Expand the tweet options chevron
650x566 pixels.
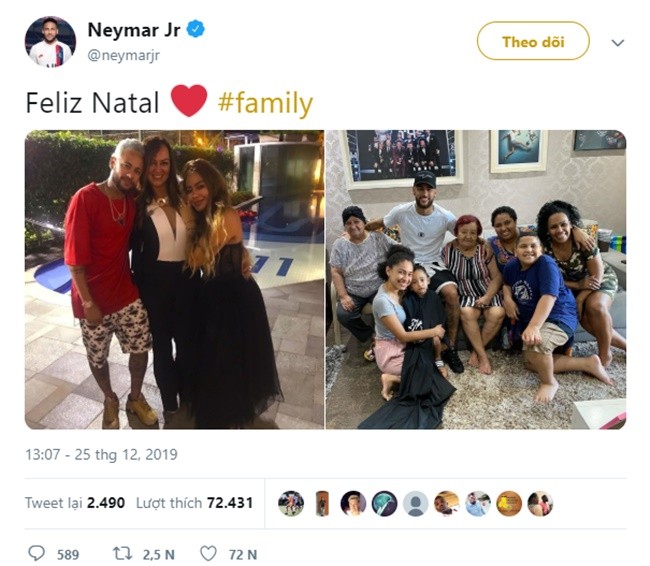(x=618, y=43)
